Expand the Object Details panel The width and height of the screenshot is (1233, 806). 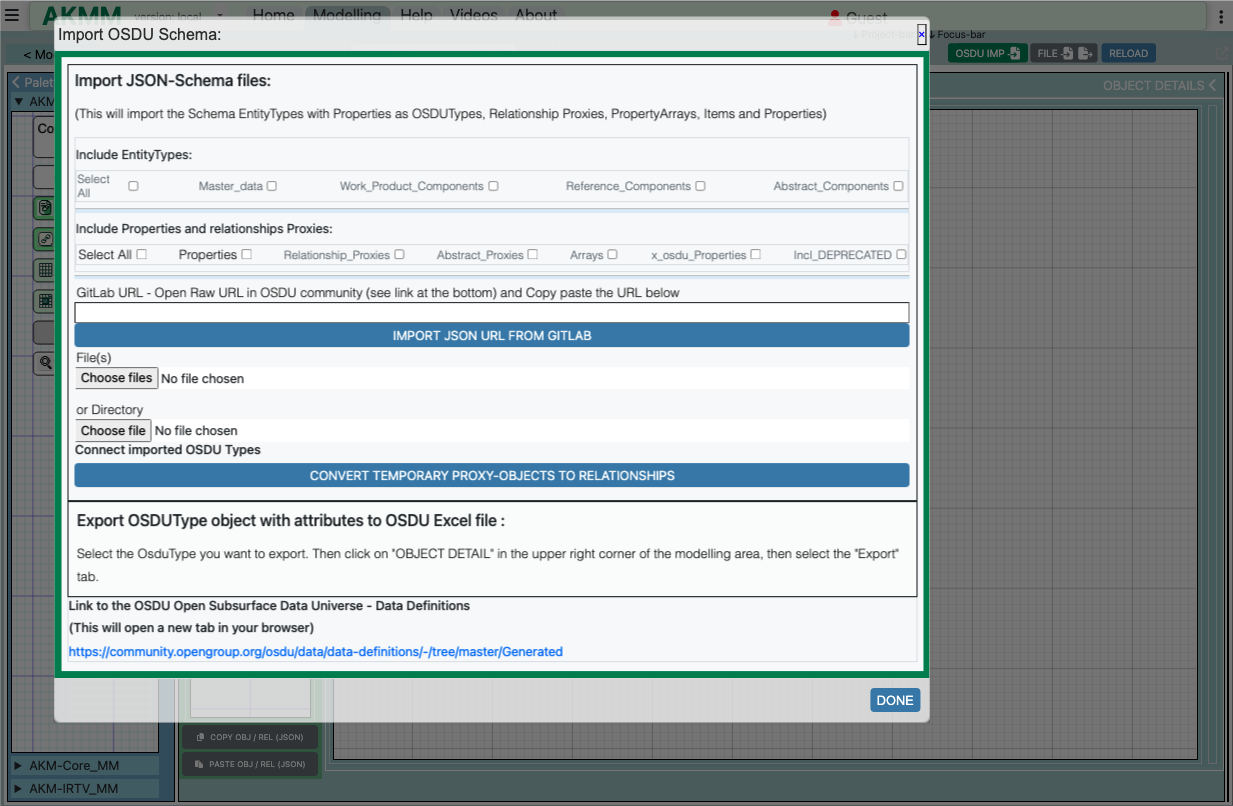pyautogui.click(x=1160, y=85)
